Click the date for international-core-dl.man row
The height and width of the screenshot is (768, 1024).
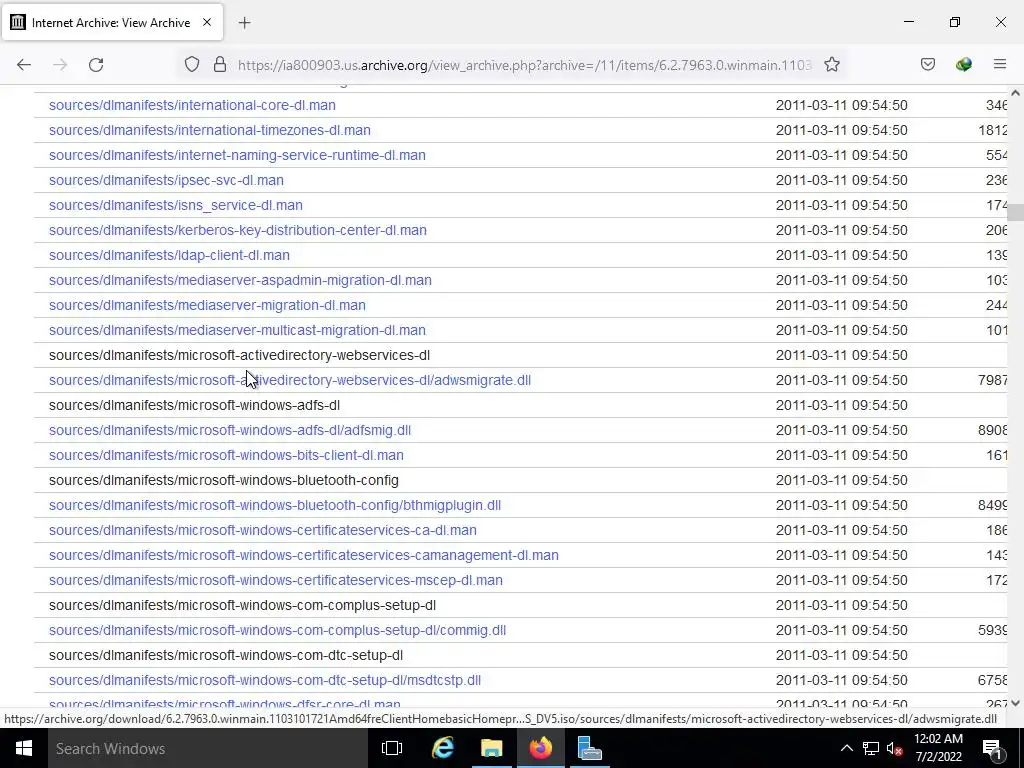[x=841, y=105]
